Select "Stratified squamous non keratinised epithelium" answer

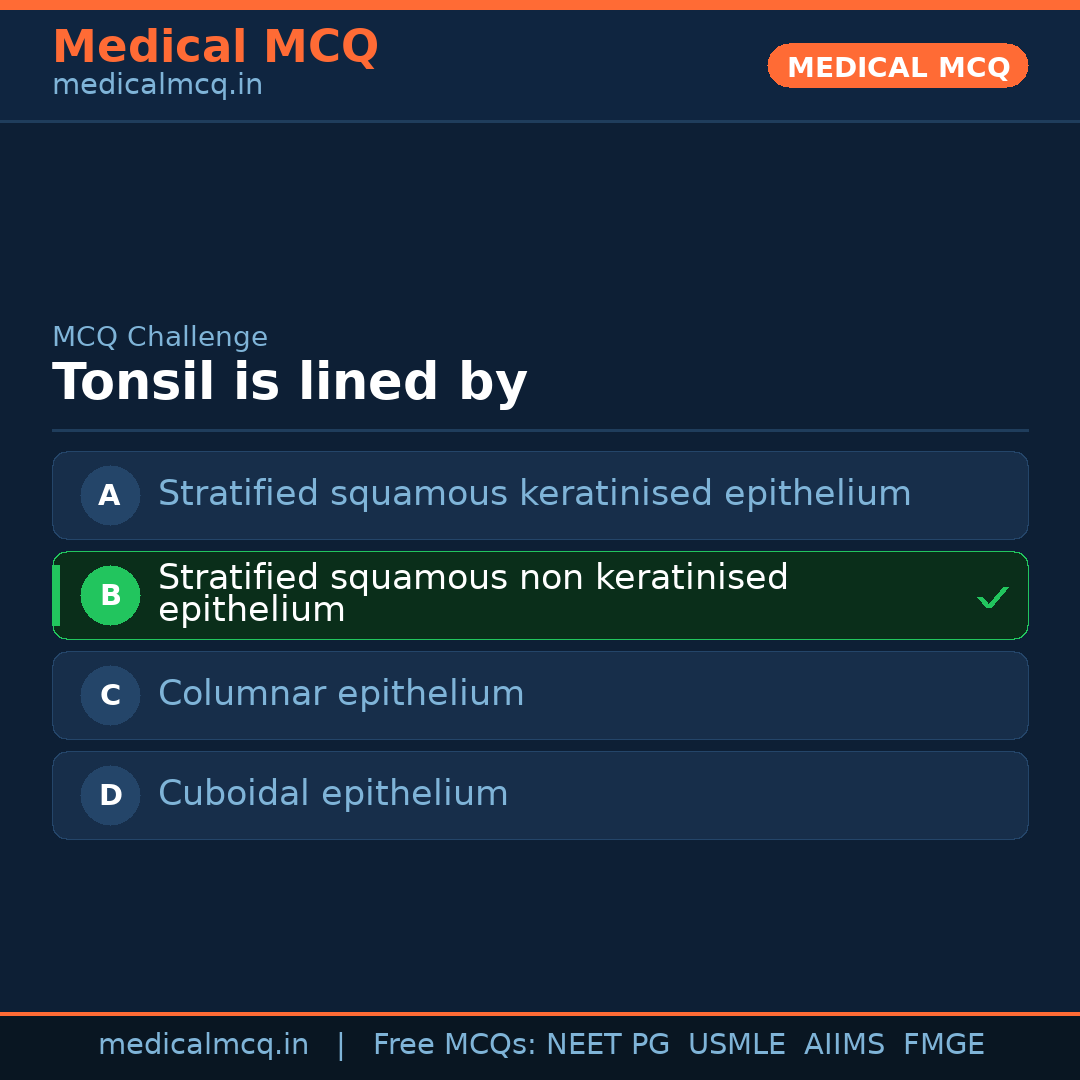pos(473,594)
